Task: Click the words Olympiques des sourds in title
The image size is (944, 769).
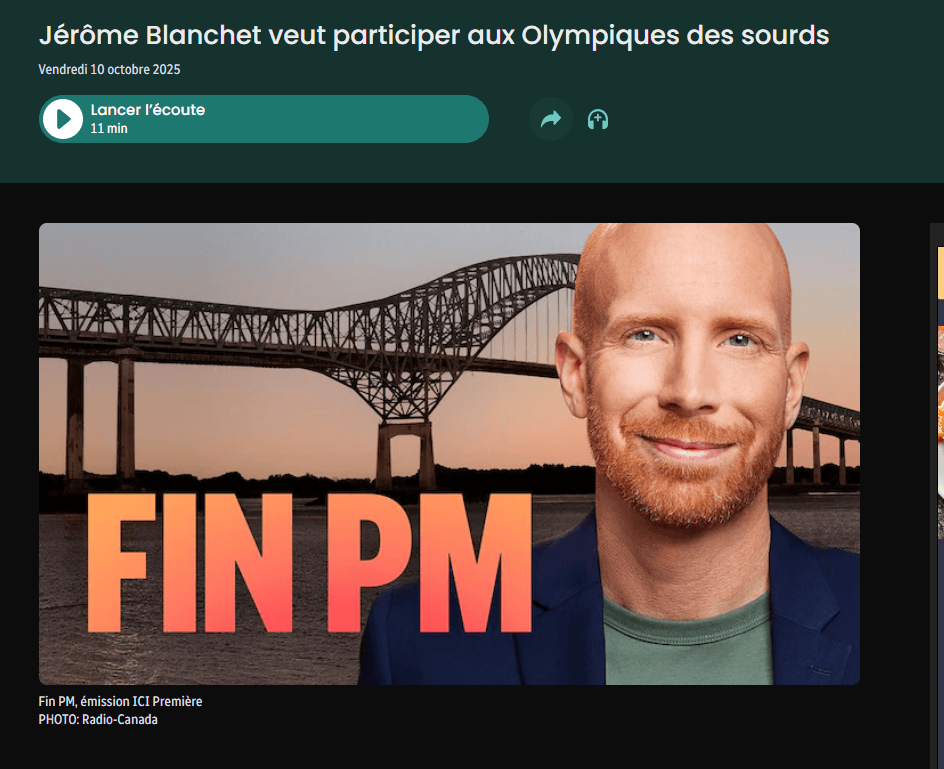Action: point(675,35)
